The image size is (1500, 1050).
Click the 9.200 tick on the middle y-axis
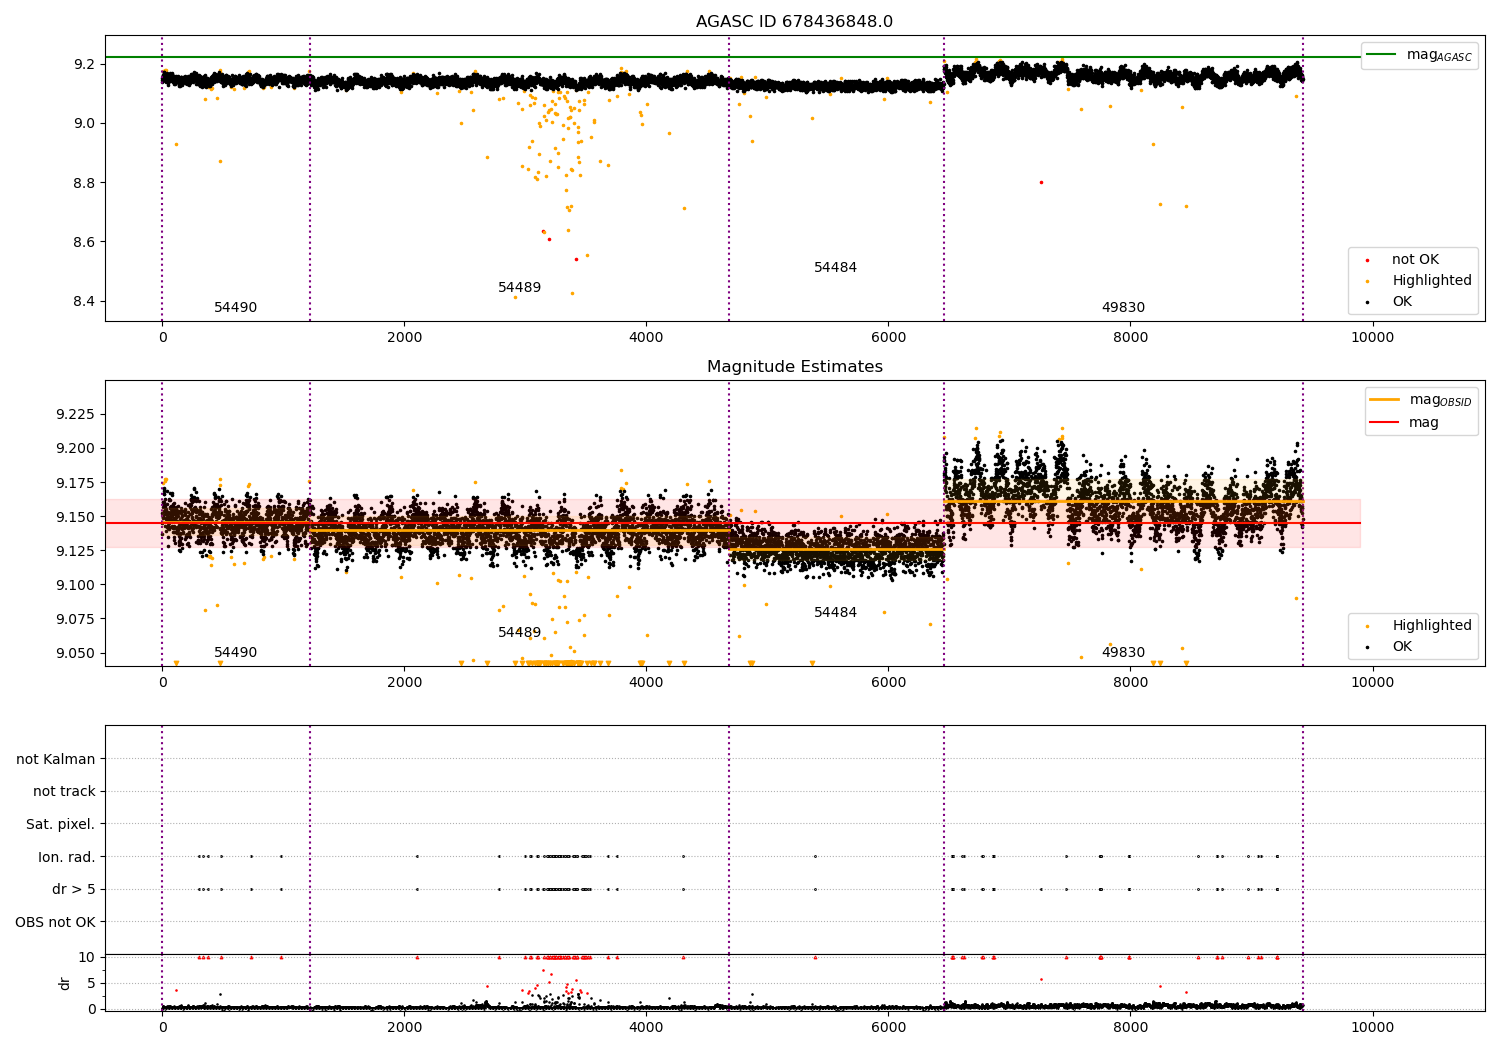[76, 448]
